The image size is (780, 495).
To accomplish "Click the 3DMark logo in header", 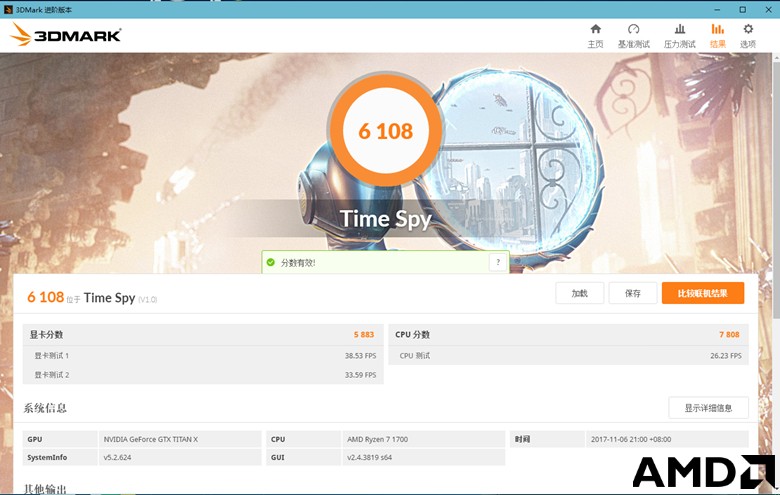I will click(65, 34).
